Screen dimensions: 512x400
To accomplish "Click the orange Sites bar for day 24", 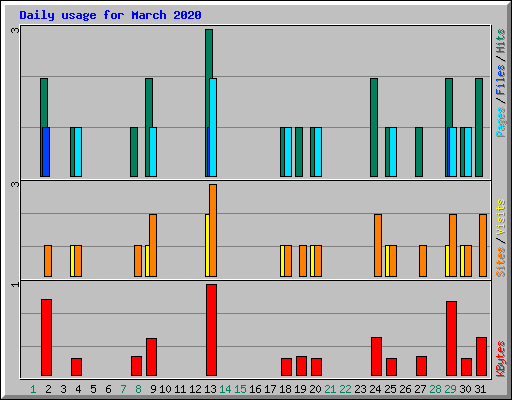I will 378,245.
